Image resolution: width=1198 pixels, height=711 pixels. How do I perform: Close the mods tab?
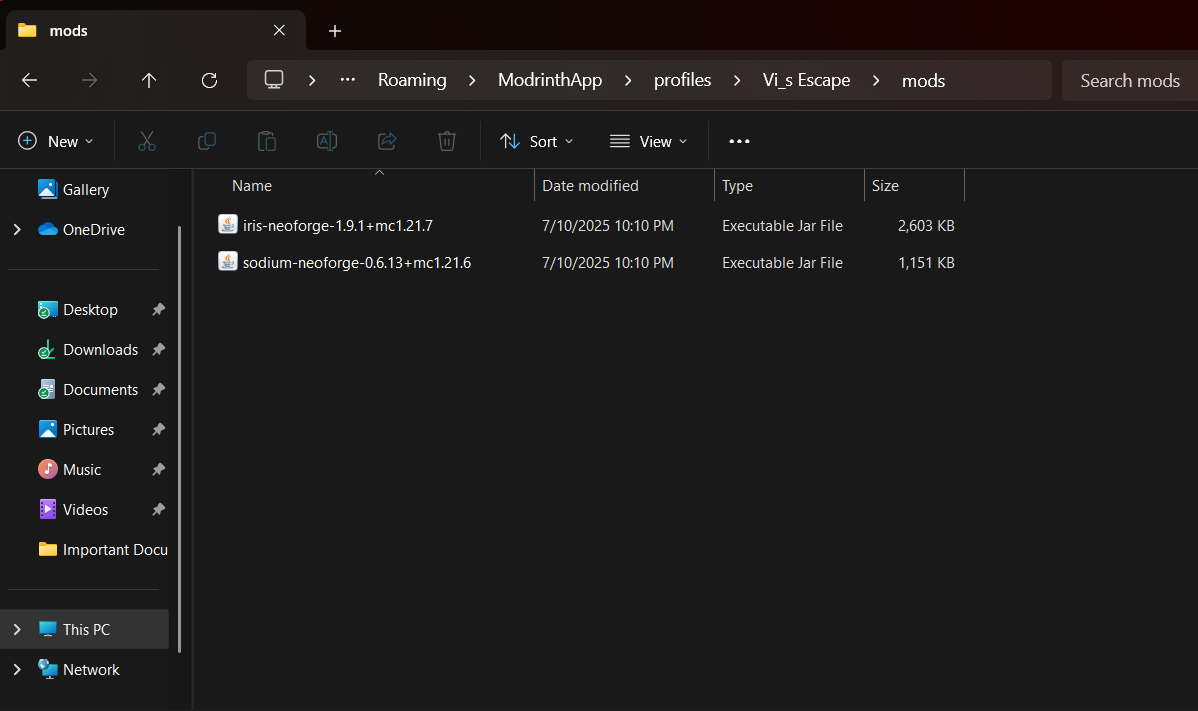click(x=279, y=30)
